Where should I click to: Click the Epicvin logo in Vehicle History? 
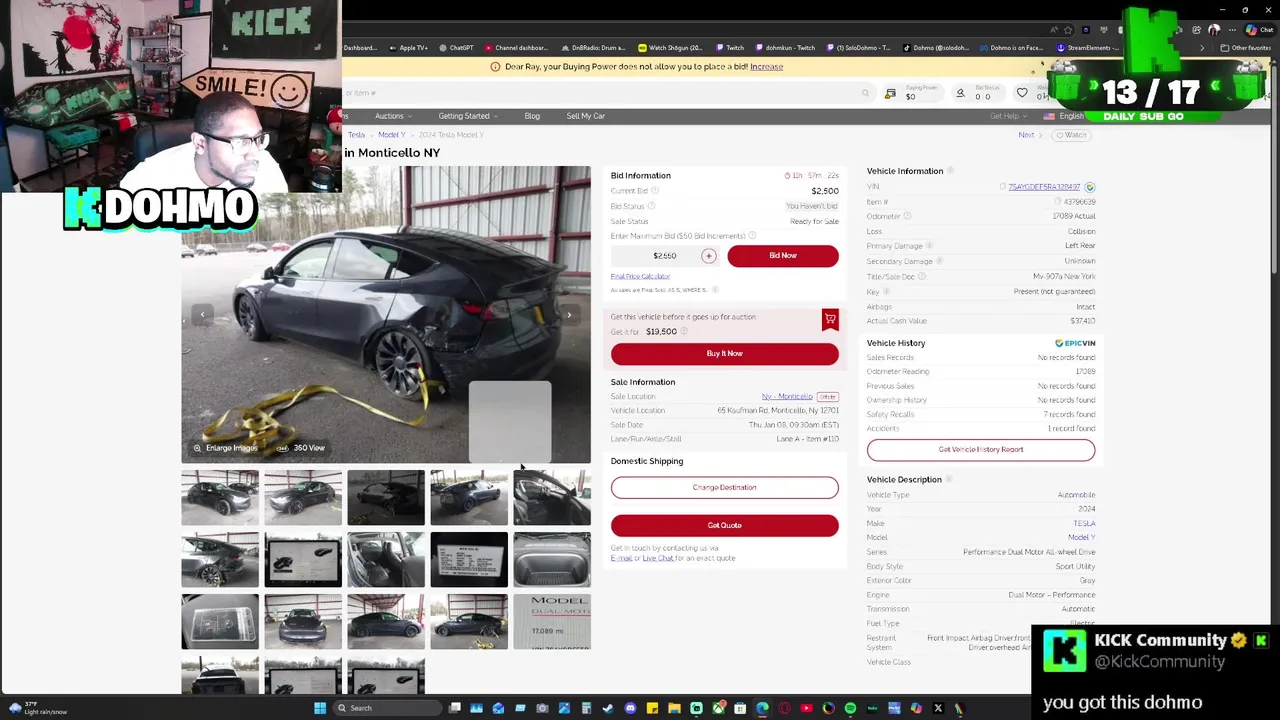(x=1075, y=343)
